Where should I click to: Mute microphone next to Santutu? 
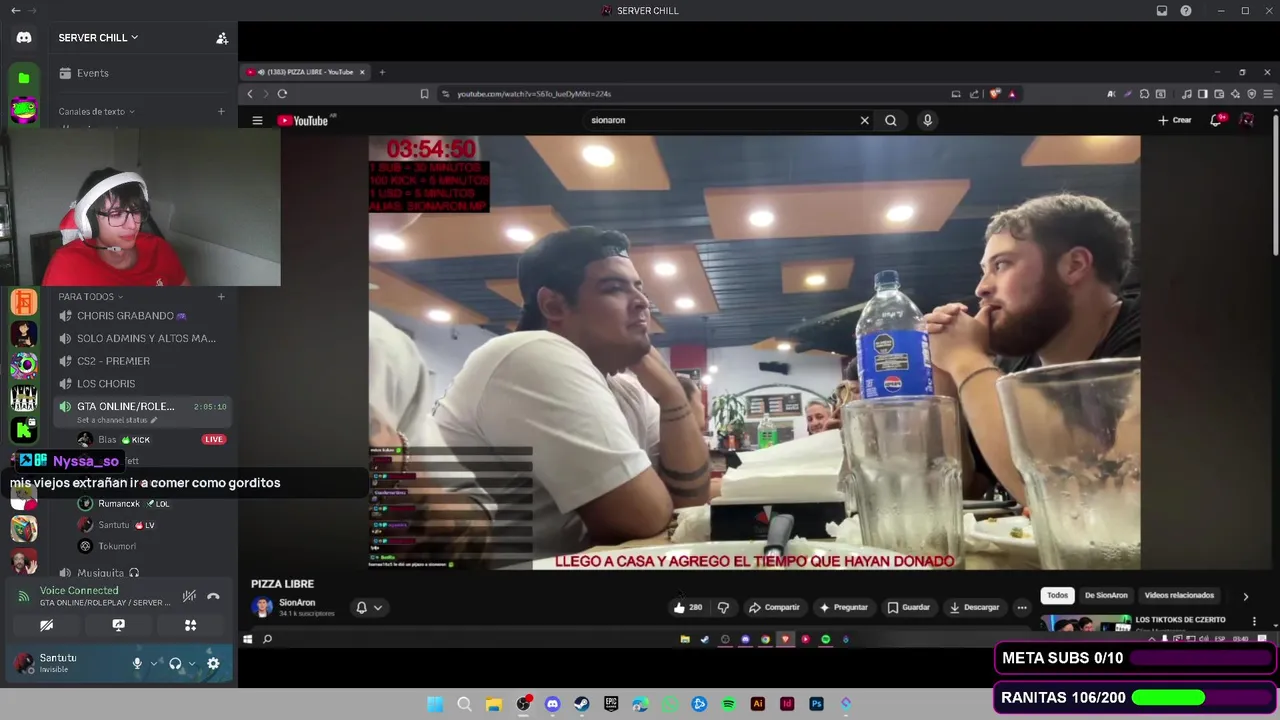click(137, 663)
